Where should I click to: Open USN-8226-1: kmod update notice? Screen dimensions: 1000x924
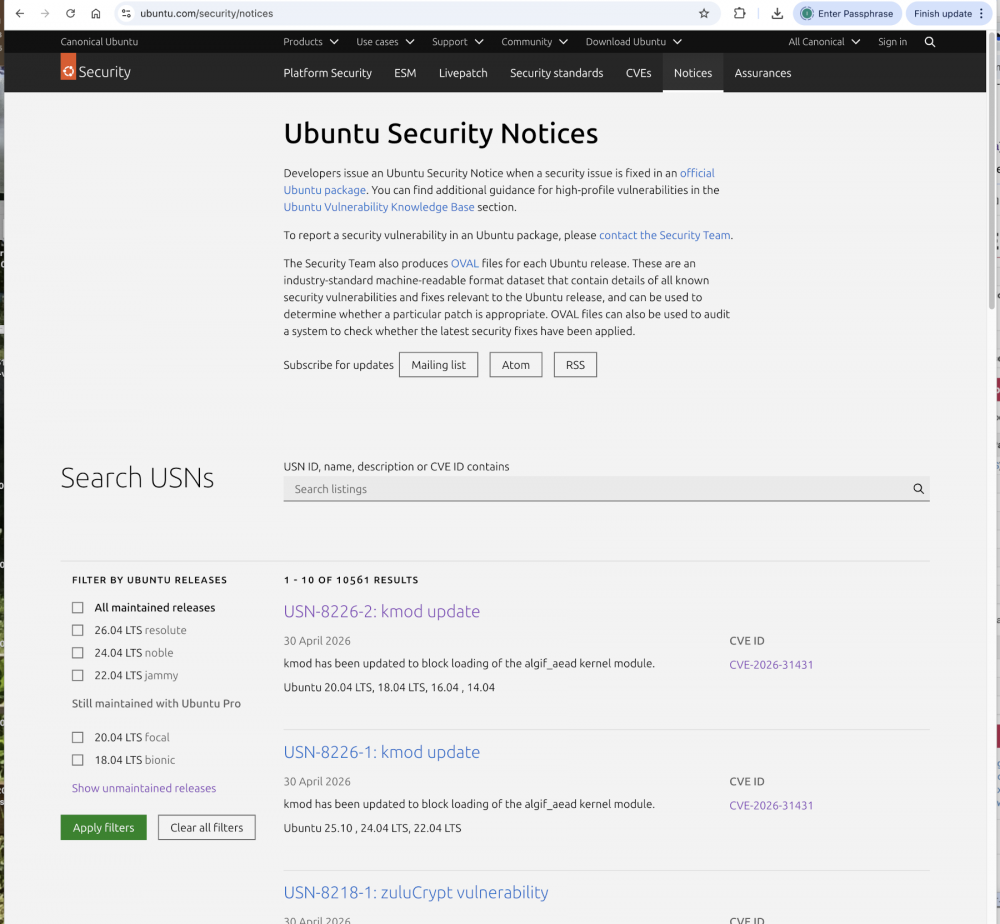coord(381,752)
